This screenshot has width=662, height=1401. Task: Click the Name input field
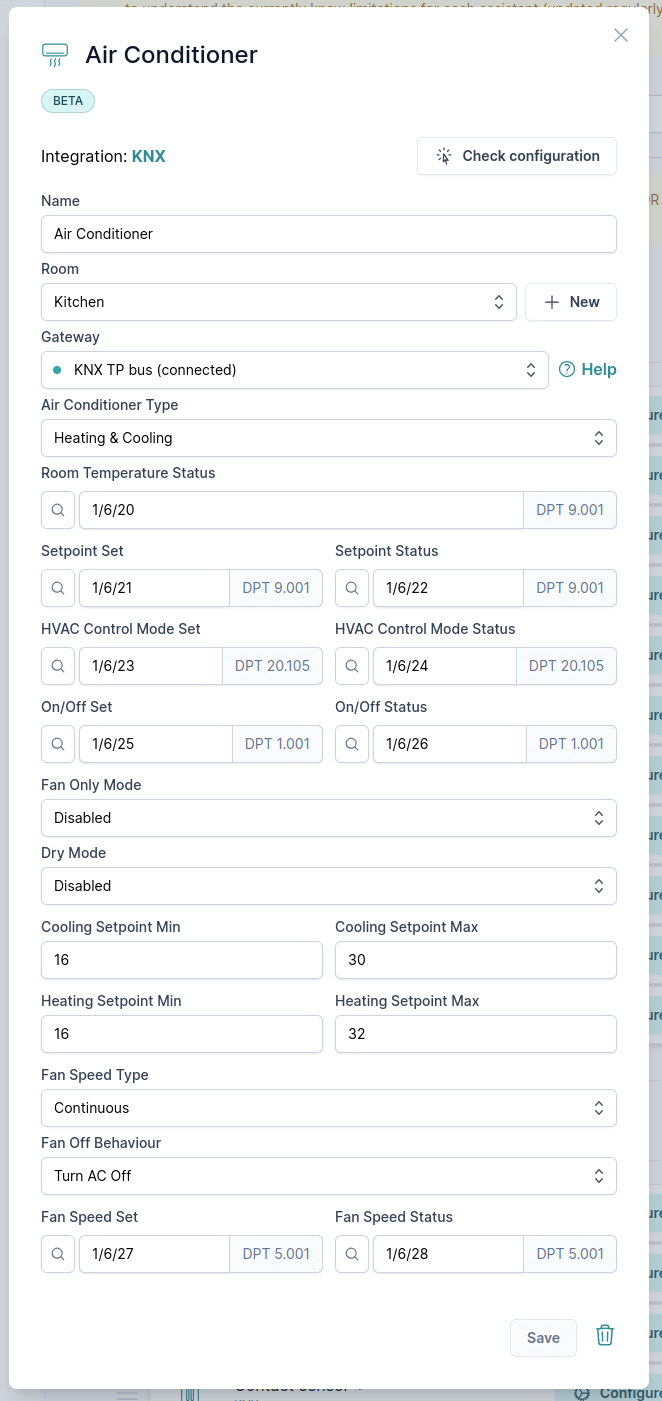(328, 234)
